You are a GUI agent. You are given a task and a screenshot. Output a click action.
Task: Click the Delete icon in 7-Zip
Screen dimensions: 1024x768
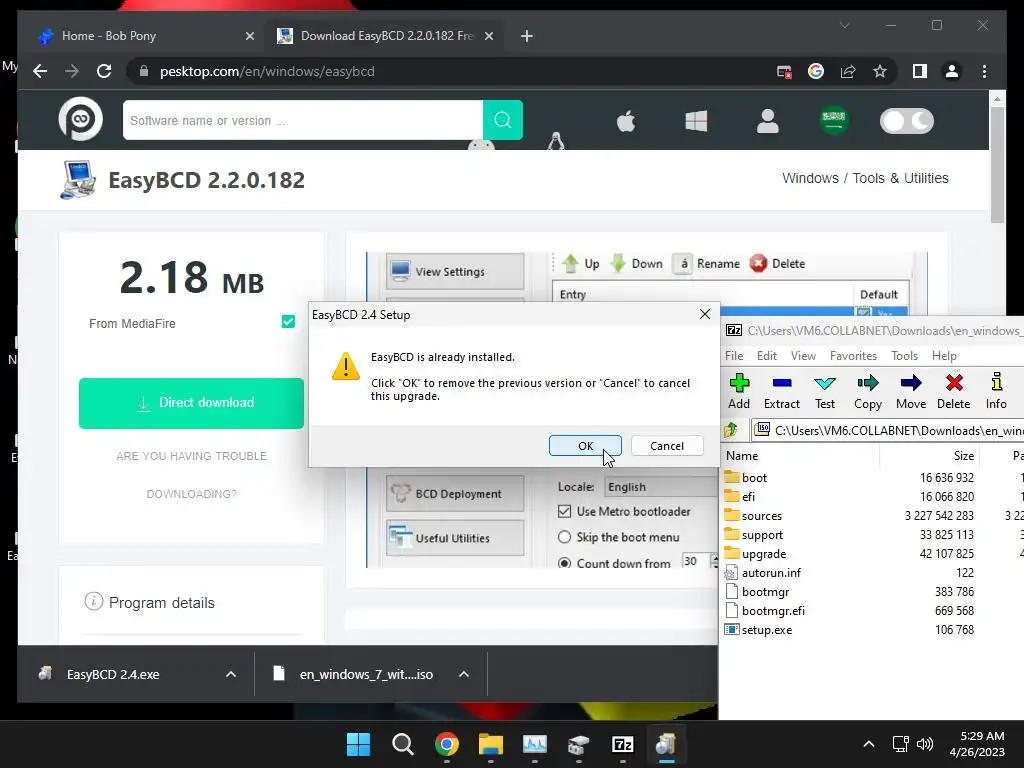click(953, 392)
